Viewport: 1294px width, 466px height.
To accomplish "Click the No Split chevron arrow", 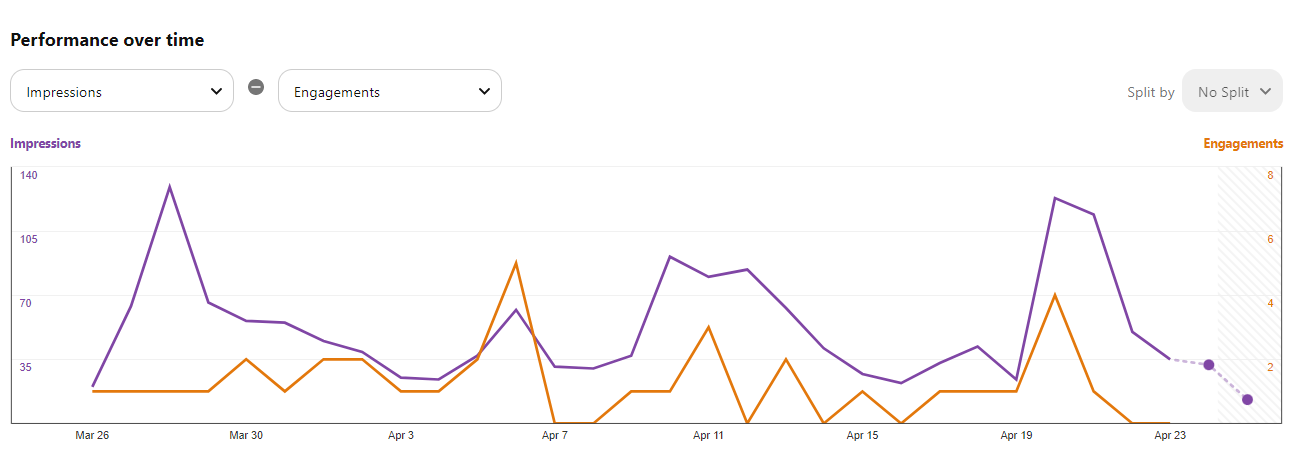I will click(1266, 91).
